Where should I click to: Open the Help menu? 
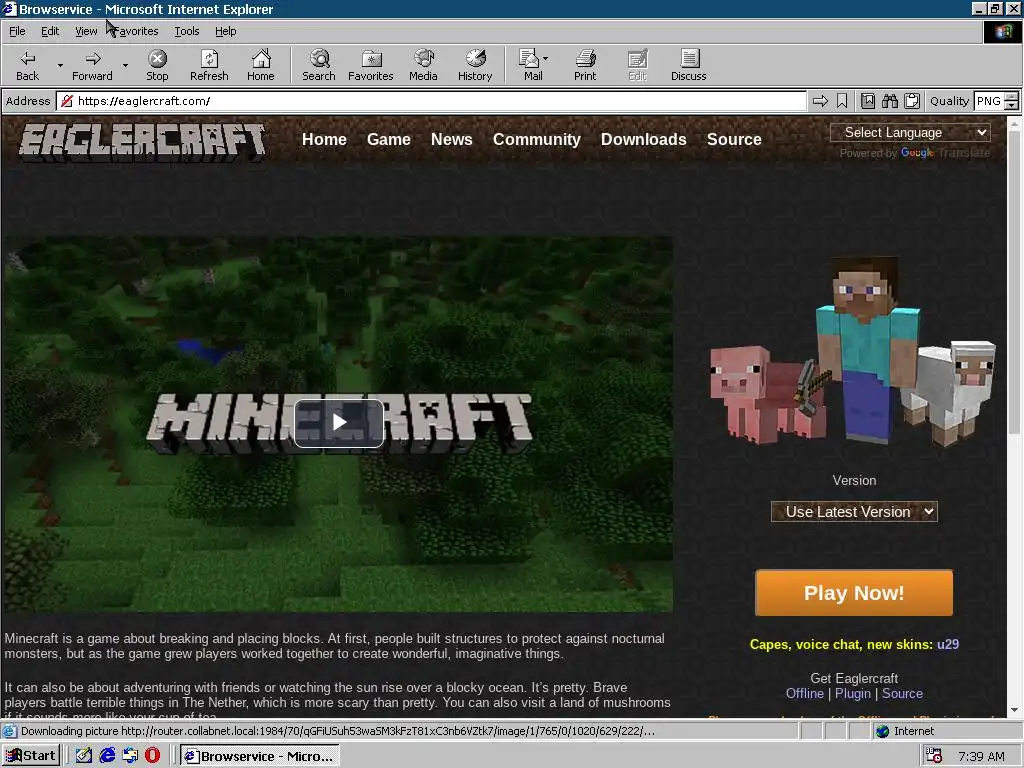pyautogui.click(x=225, y=31)
